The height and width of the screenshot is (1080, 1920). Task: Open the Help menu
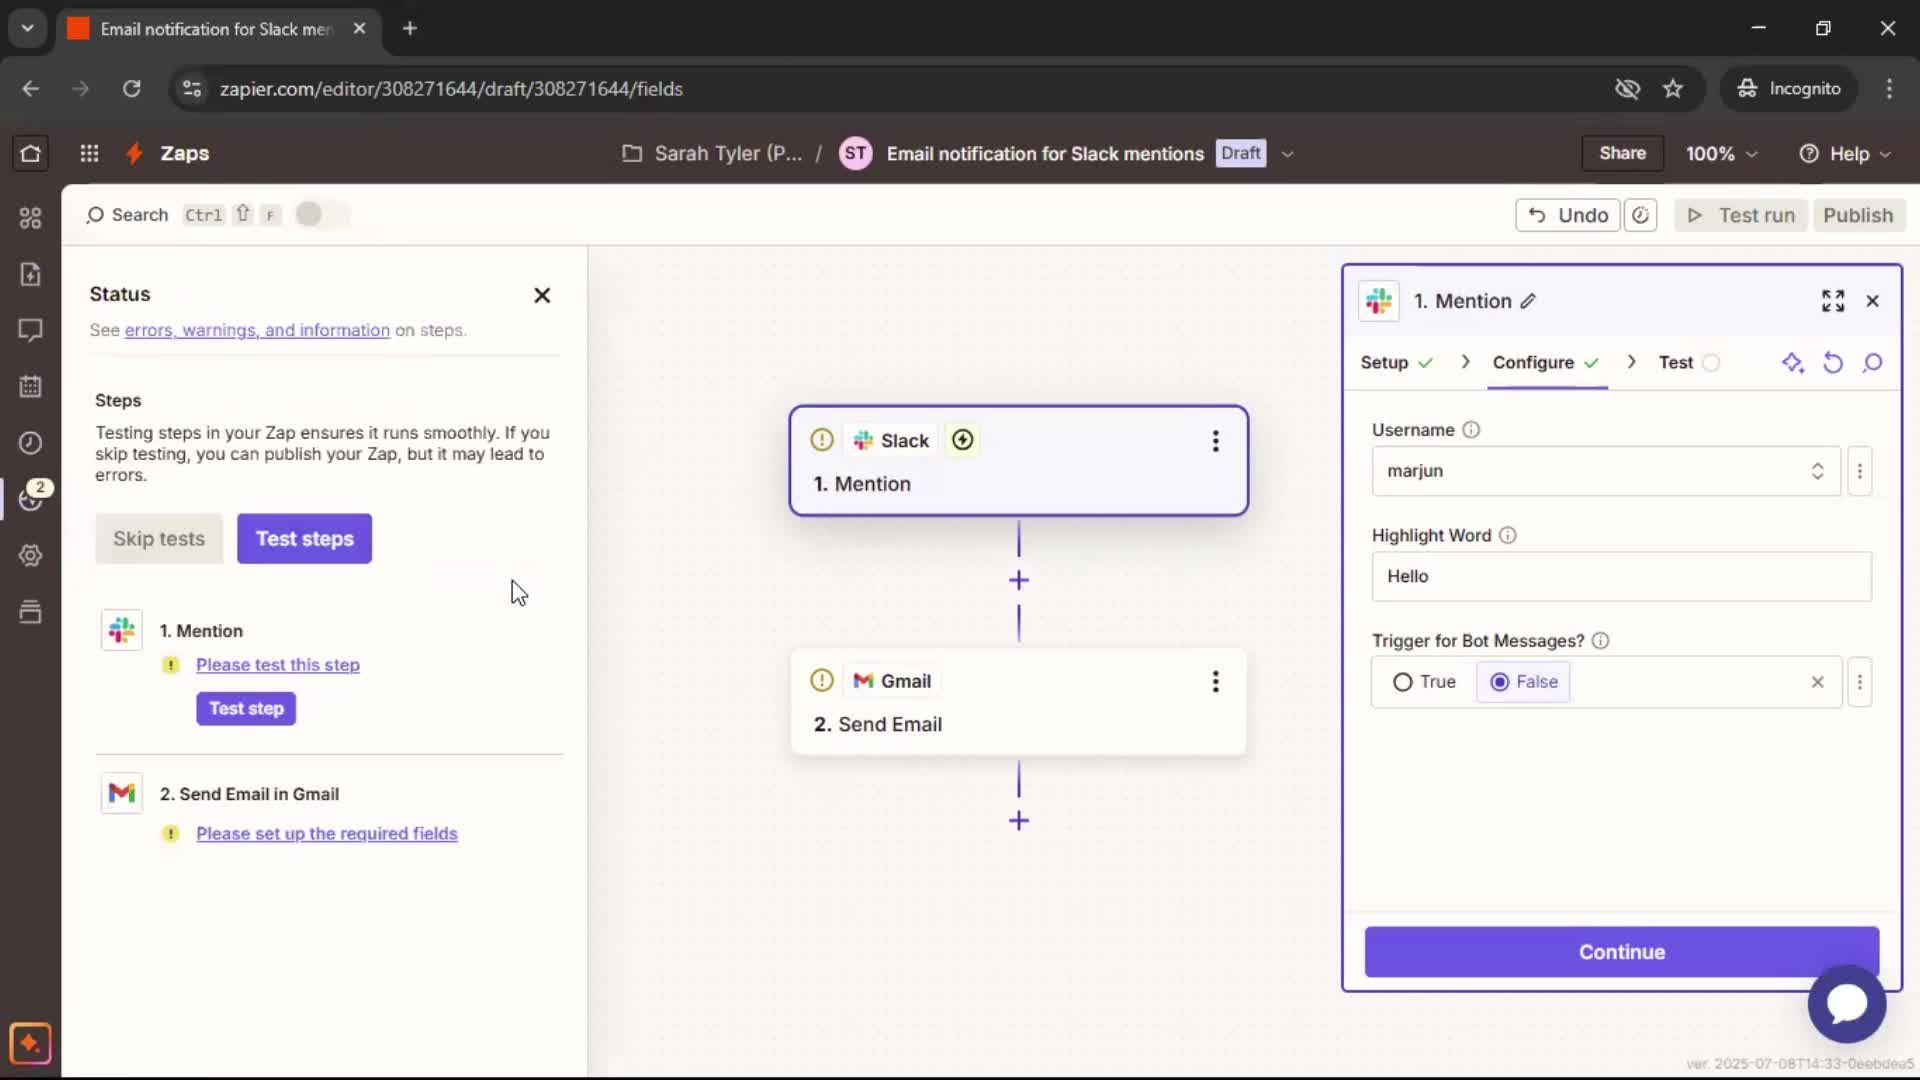pyautogui.click(x=1845, y=154)
